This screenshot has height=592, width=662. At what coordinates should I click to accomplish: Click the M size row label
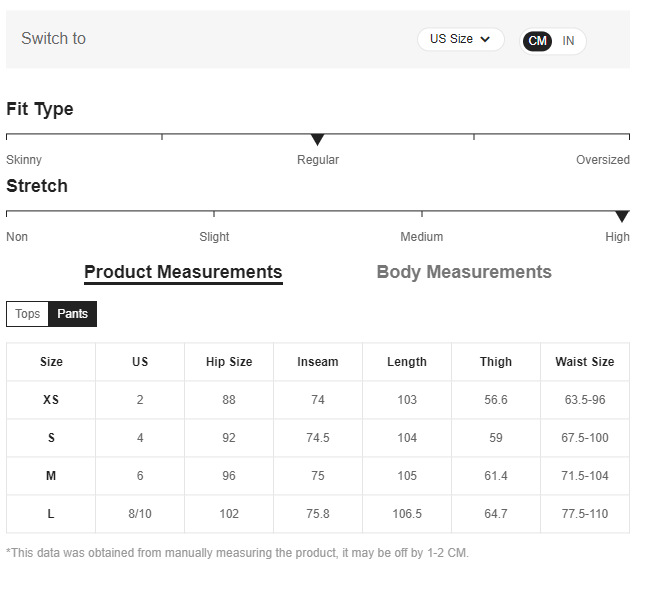(51, 476)
